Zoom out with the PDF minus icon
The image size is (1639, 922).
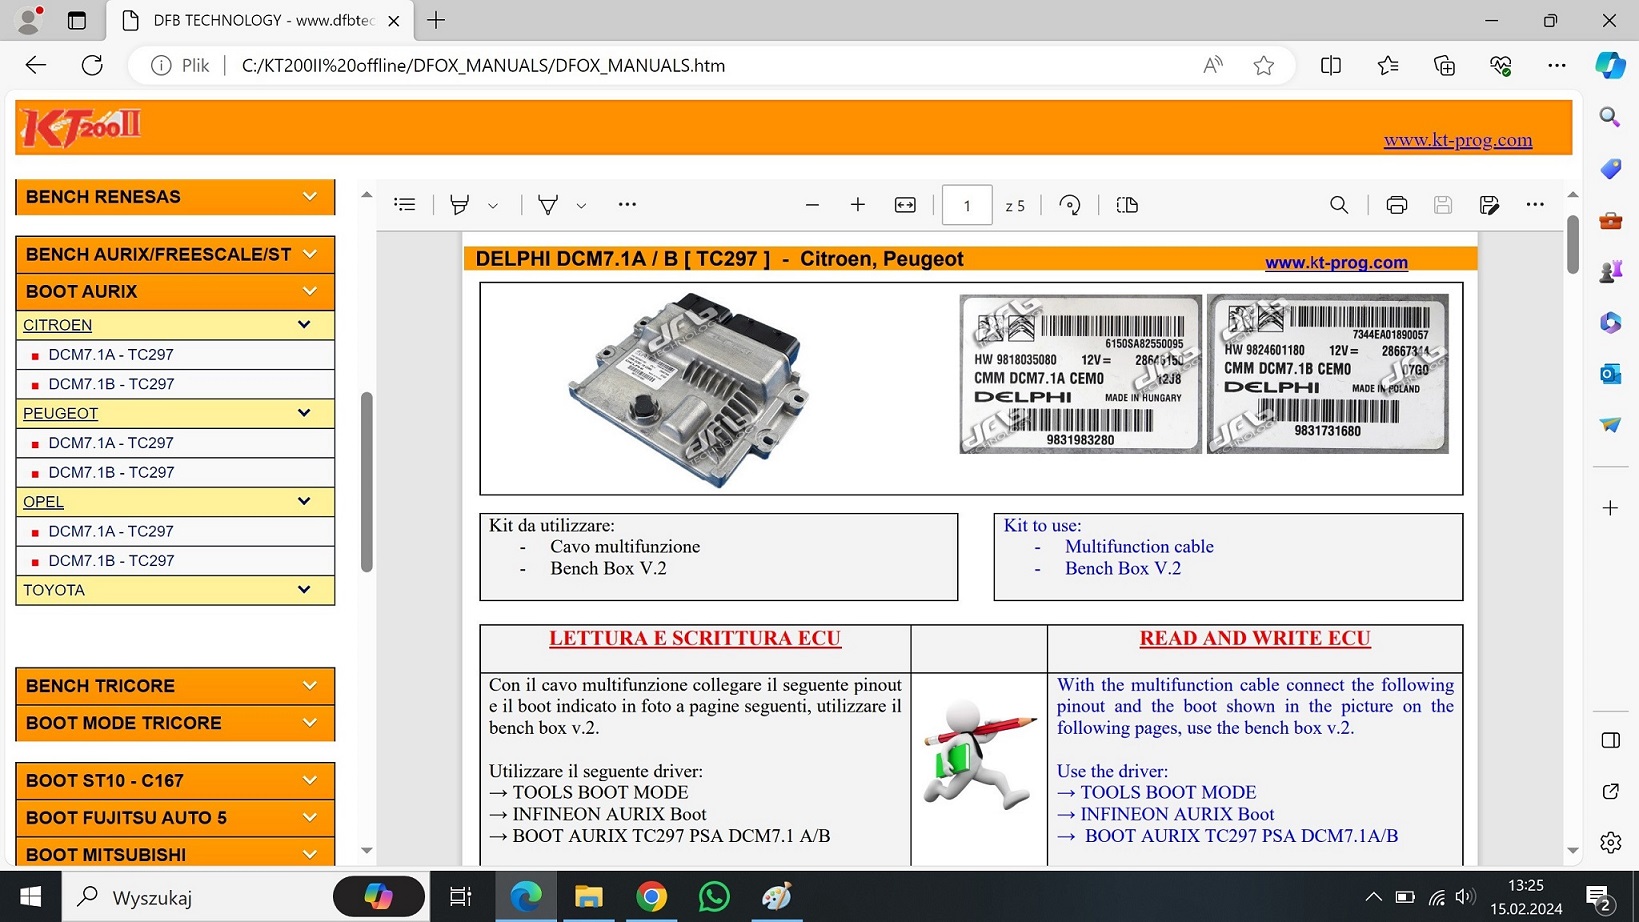812,205
